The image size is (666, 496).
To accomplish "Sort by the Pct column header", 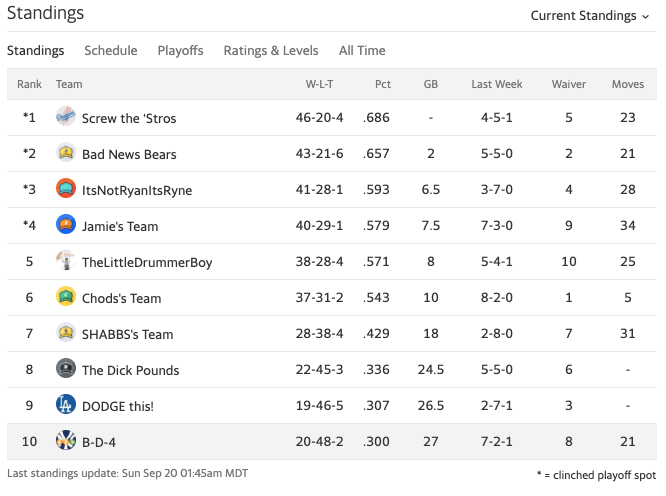I will pos(383,84).
